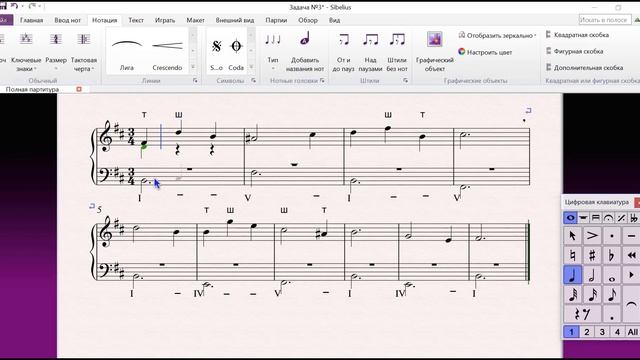Open the Вид ribbon tab

coord(335,20)
